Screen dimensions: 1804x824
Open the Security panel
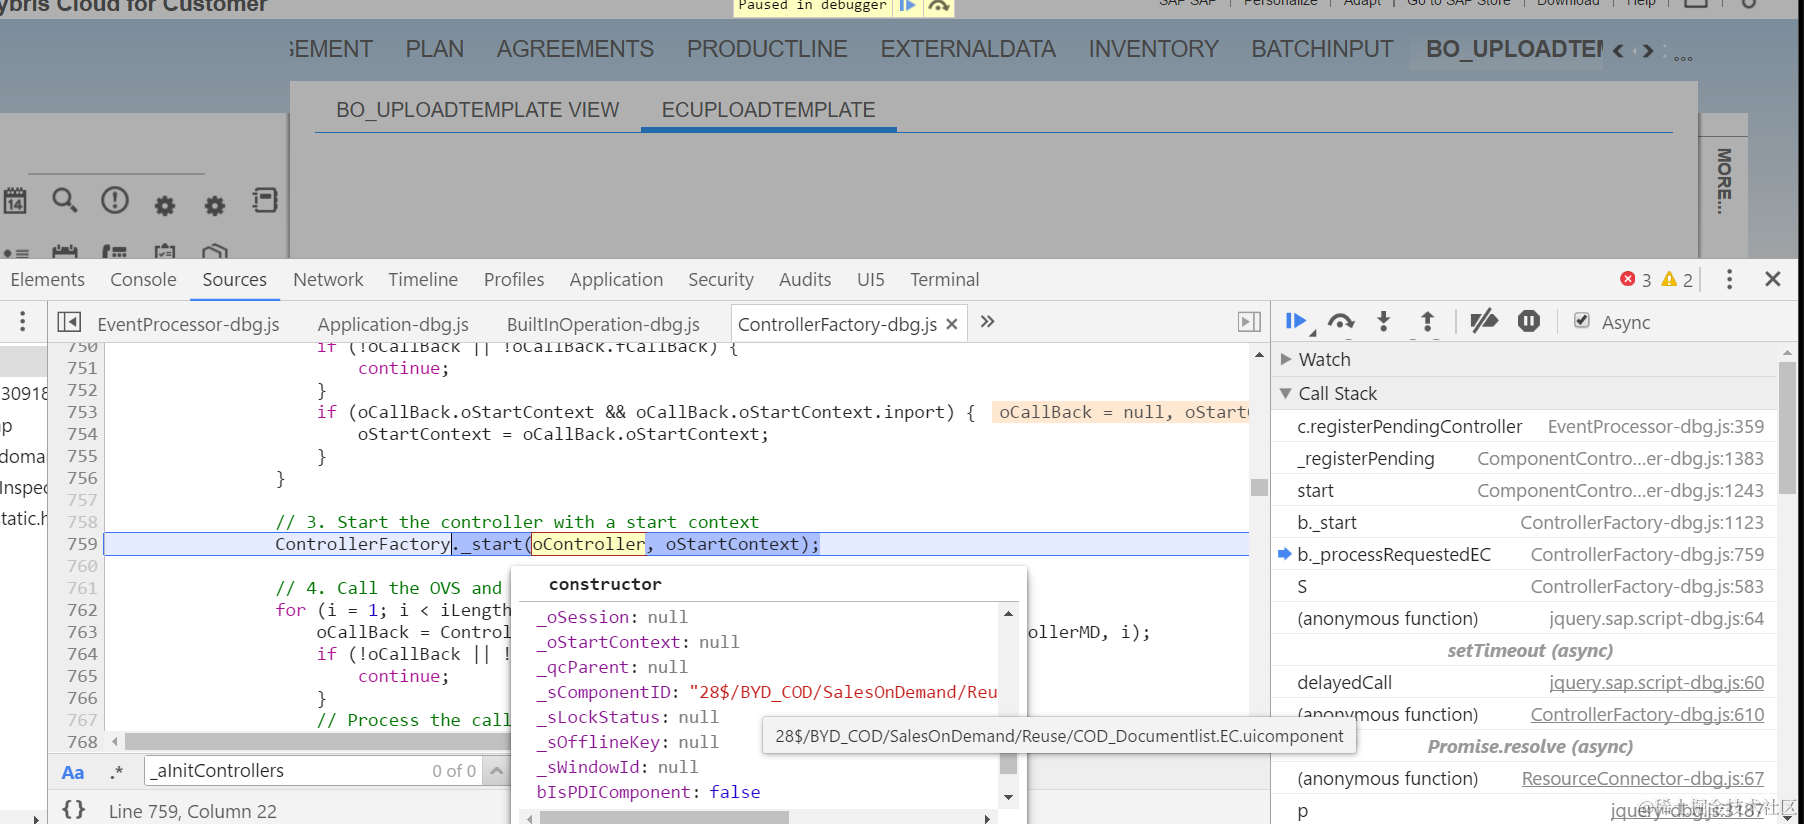[721, 280]
